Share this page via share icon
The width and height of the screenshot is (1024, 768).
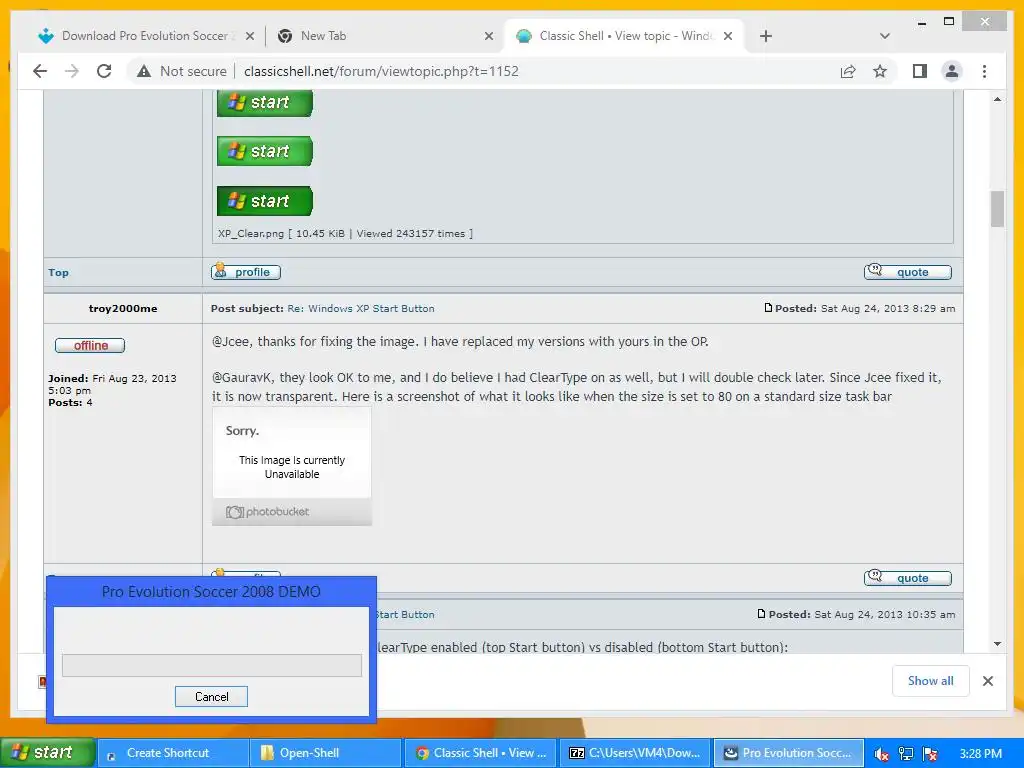[848, 71]
